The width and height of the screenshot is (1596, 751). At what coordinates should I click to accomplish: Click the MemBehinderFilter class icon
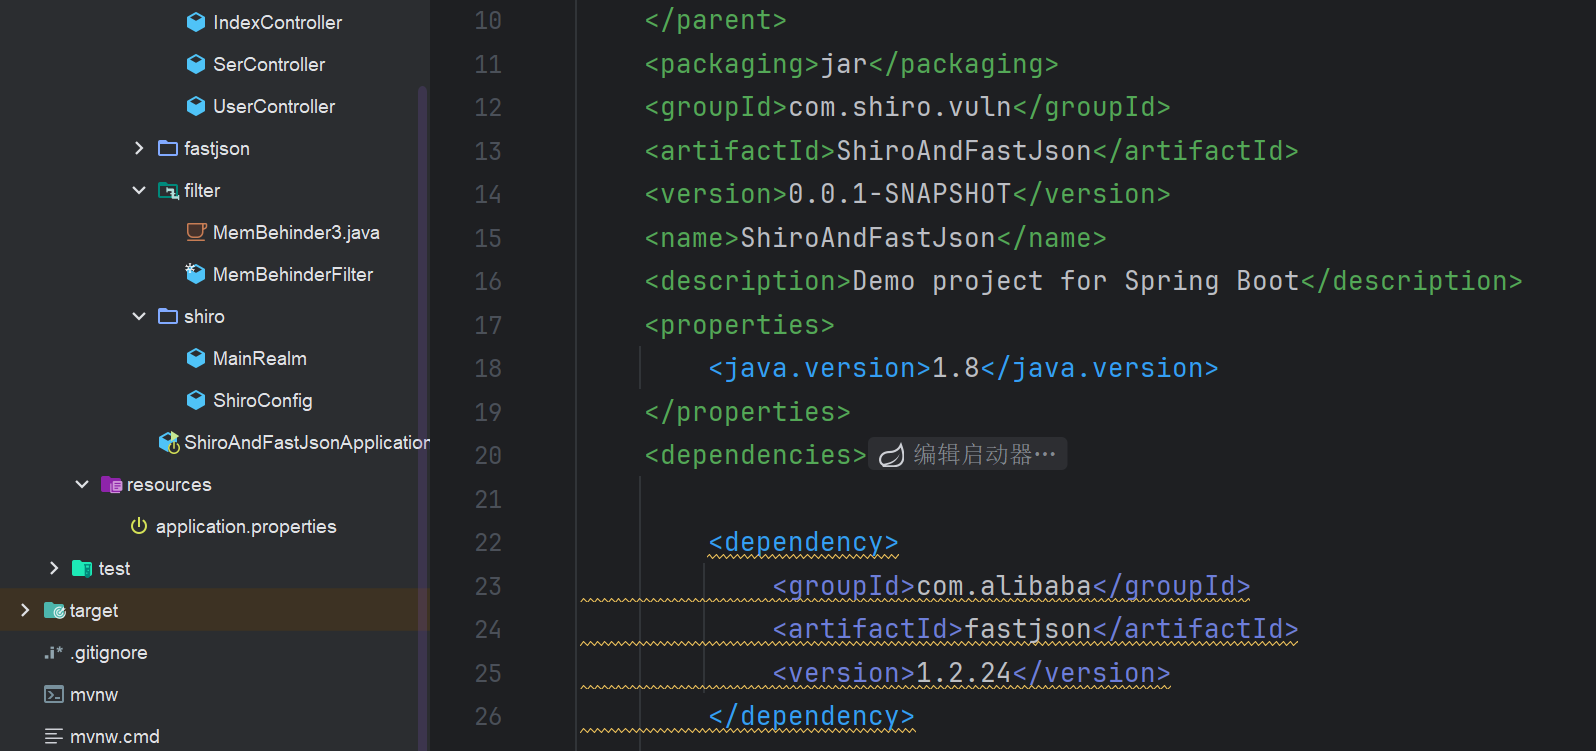point(196,274)
